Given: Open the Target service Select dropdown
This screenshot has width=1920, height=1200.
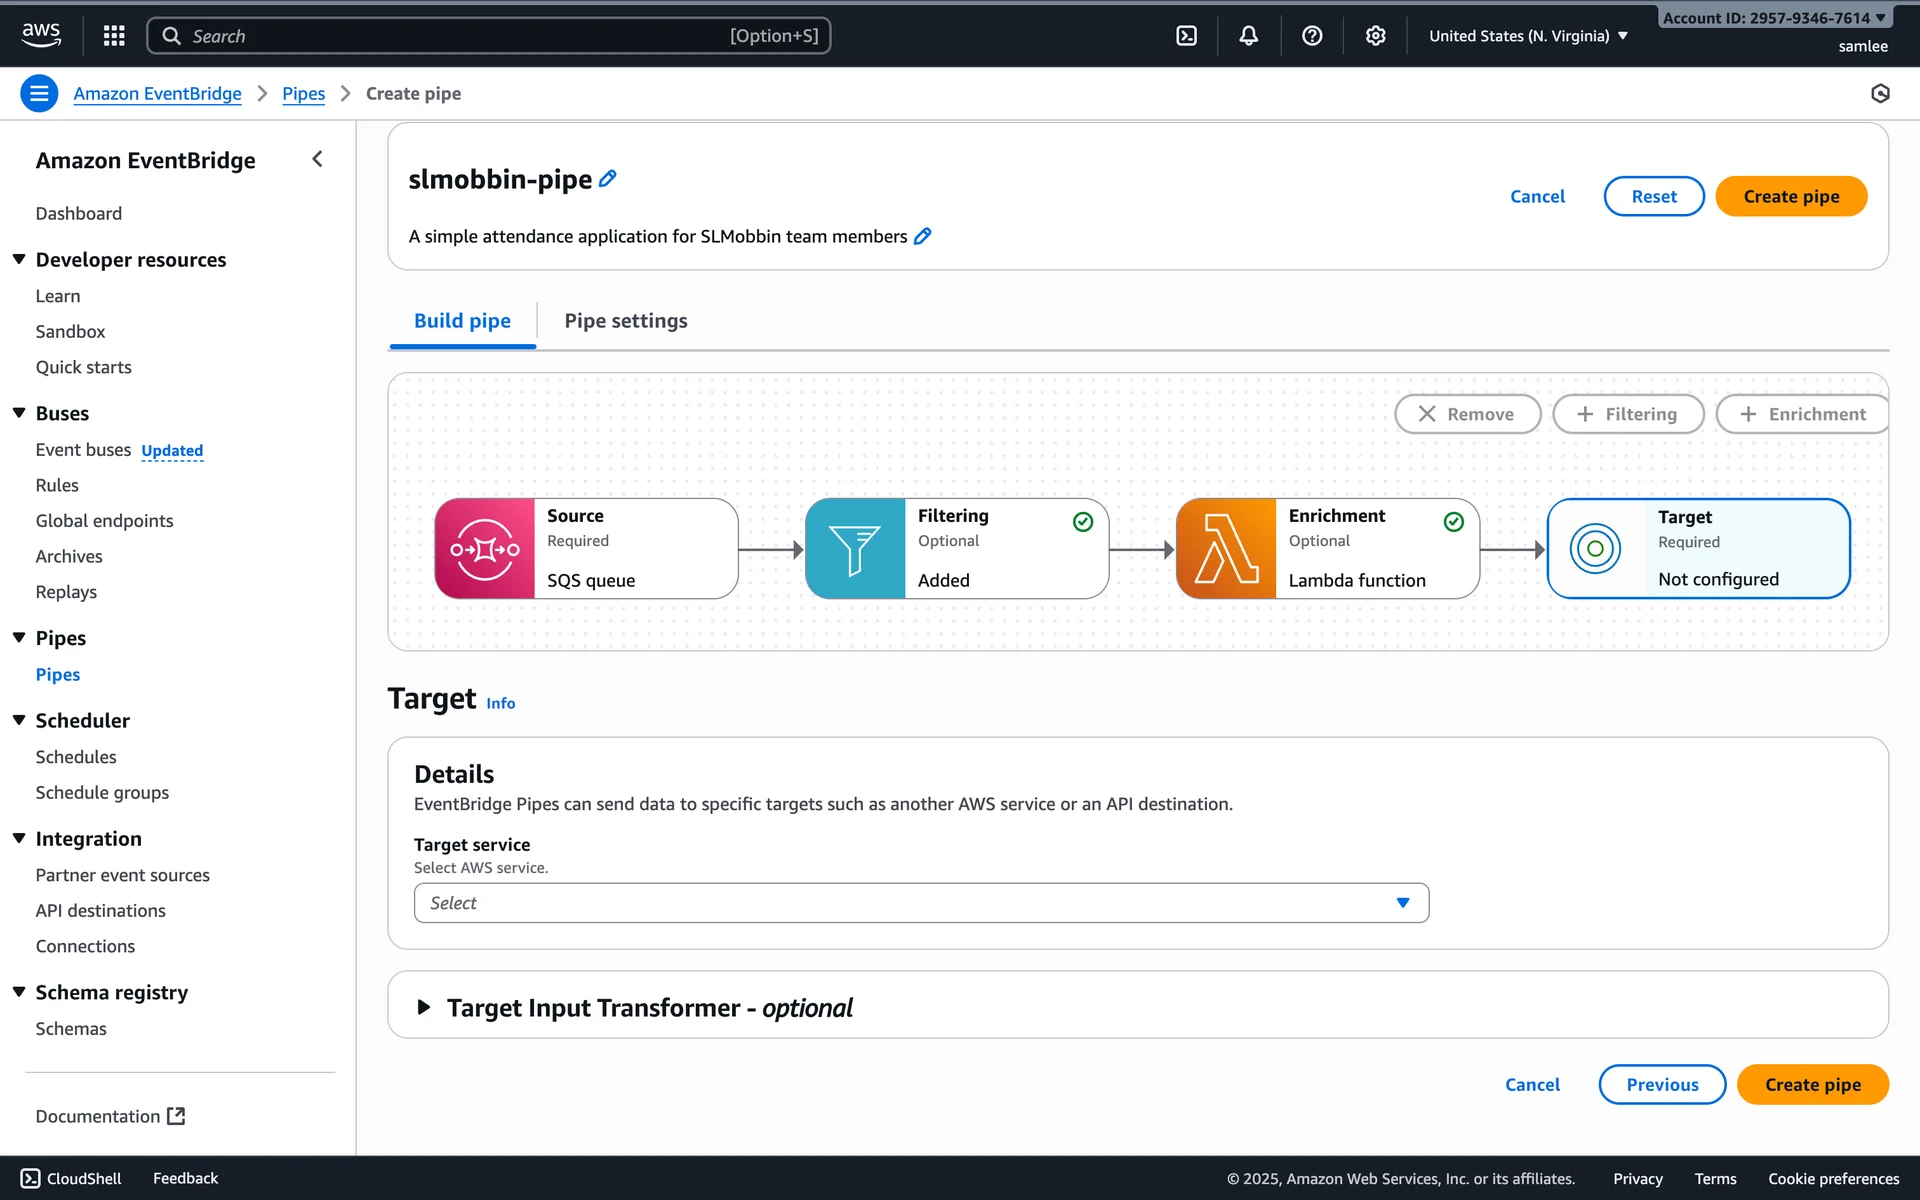Looking at the screenshot, I should pyautogui.click(x=920, y=903).
